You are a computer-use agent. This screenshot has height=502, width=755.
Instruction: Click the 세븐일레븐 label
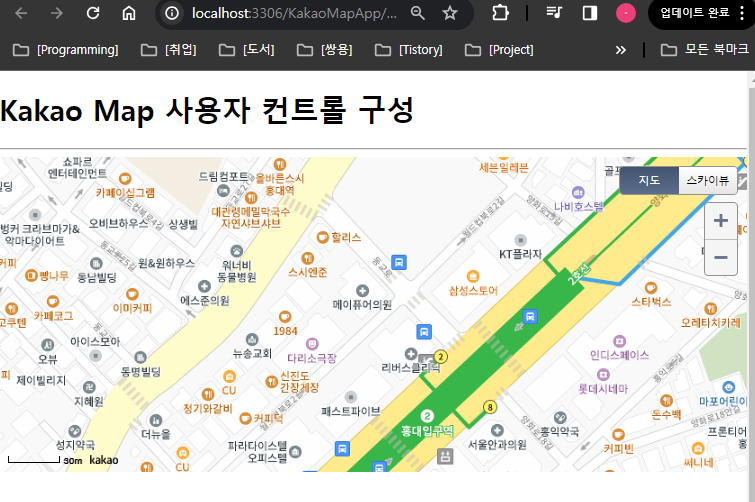point(504,167)
